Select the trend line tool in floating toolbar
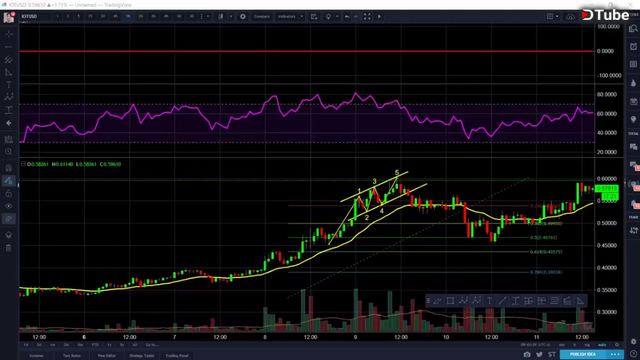 (x=502, y=301)
